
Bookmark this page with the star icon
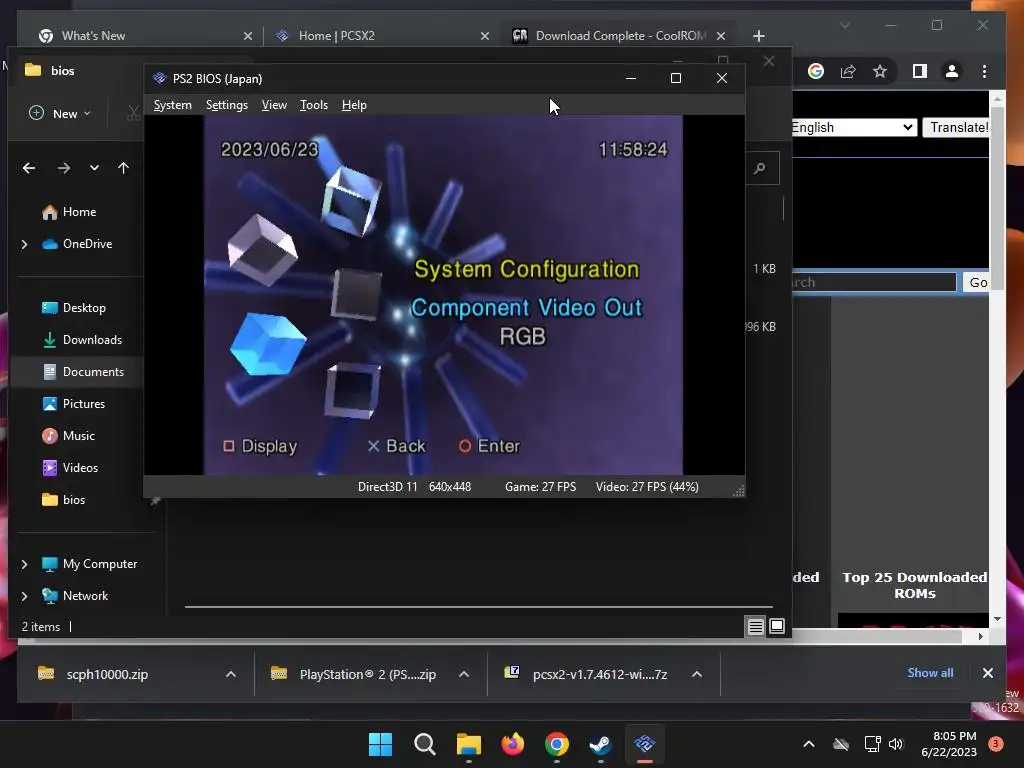(880, 71)
